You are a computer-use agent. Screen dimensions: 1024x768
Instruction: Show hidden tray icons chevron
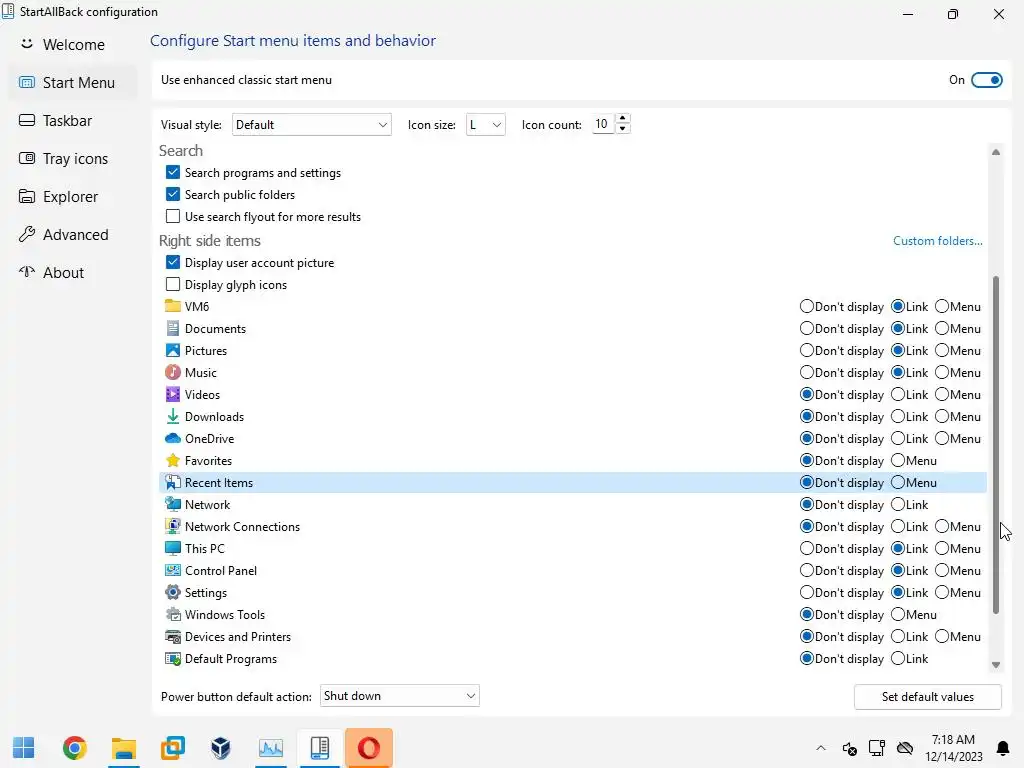click(x=821, y=748)
